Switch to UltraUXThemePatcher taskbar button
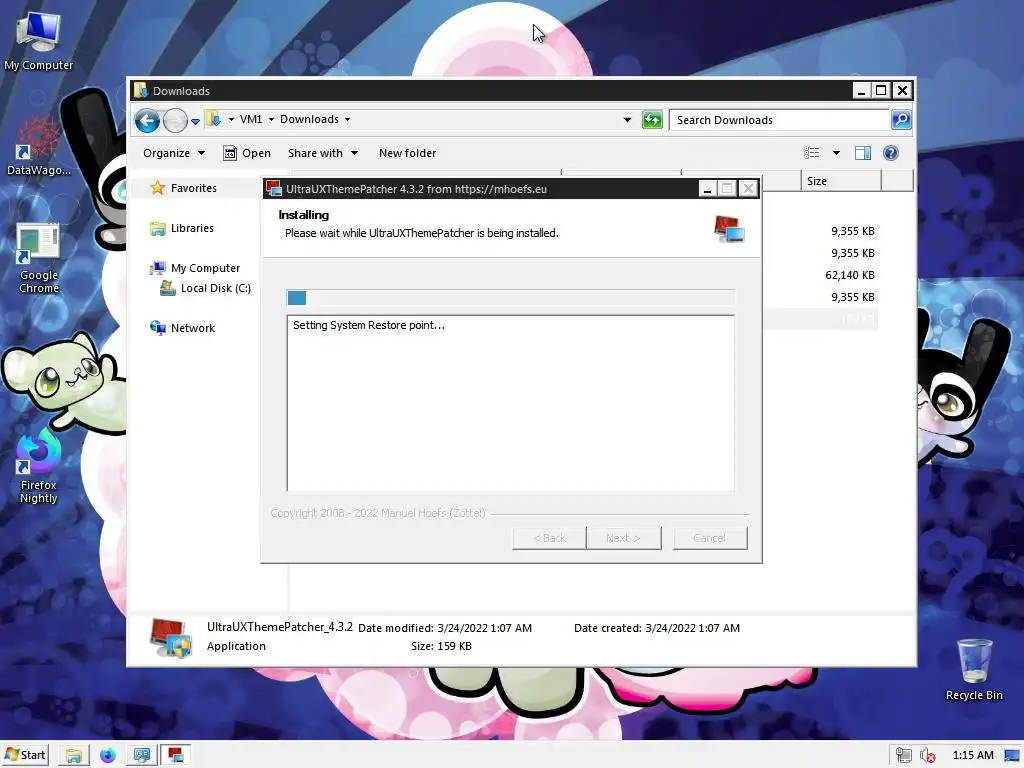The image size is (1024, 768). pyautogui.click(x=175, y=756)
